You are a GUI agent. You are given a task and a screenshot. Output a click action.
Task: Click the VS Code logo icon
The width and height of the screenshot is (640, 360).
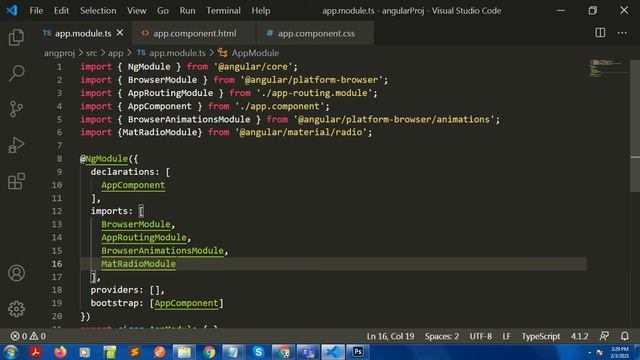[12, 10]
